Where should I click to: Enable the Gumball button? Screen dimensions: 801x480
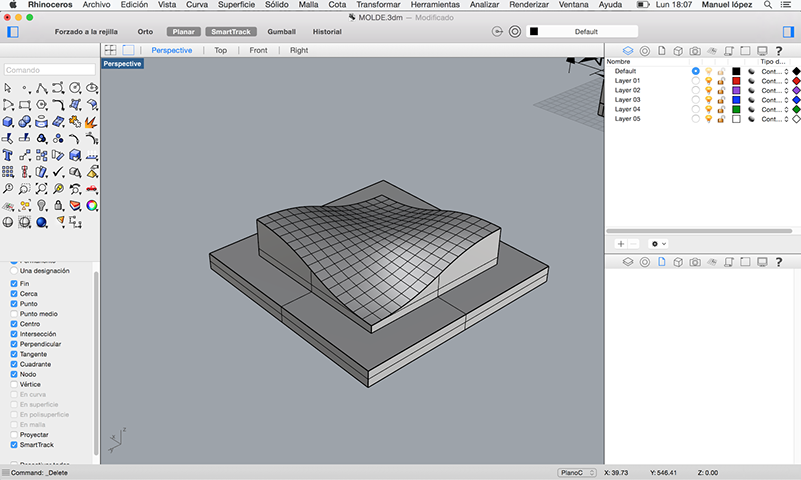pyautogui.click(x=281, y=32)
